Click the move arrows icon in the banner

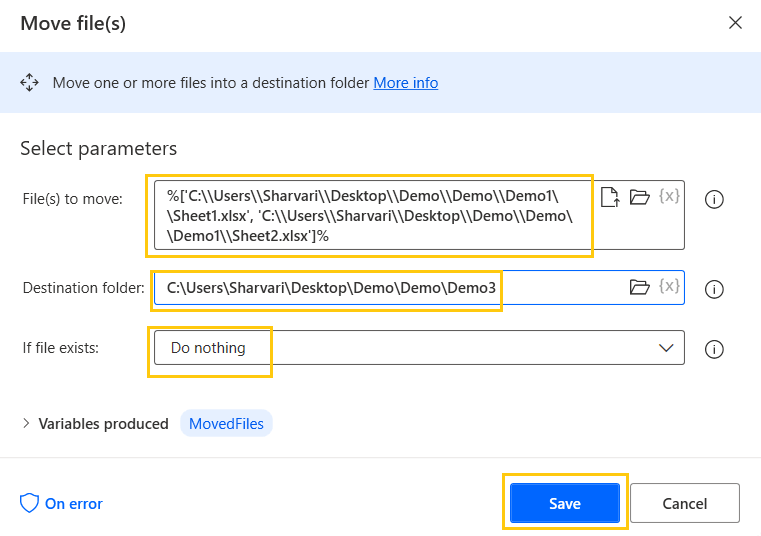30,83
